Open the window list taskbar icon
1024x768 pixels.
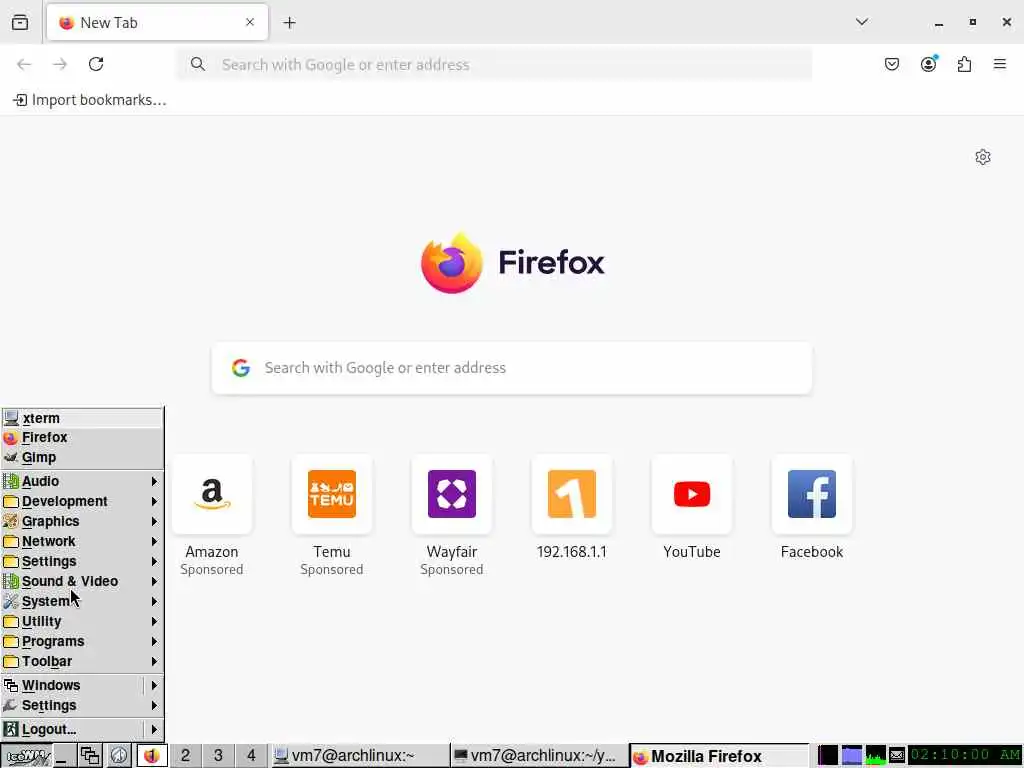tap(90, 756)
